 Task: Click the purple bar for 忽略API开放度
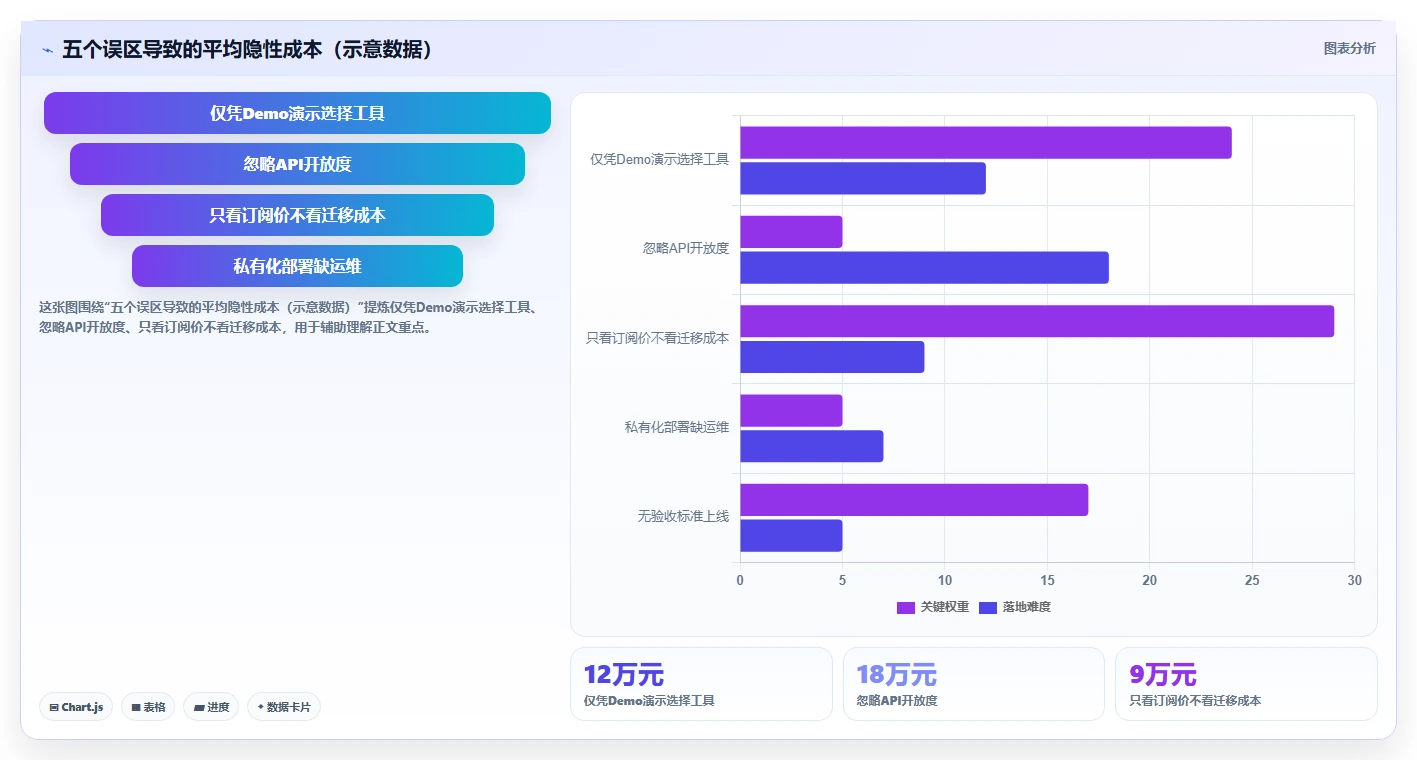[x=791, y=232]
